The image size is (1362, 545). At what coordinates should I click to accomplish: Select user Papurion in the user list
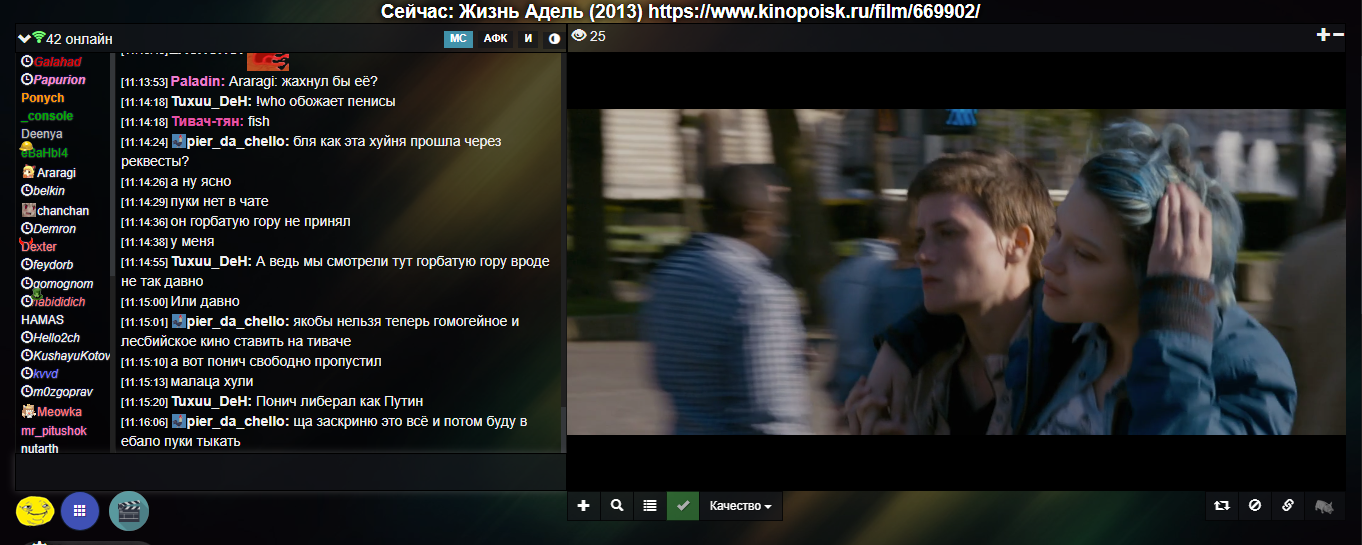click(60, 80)
